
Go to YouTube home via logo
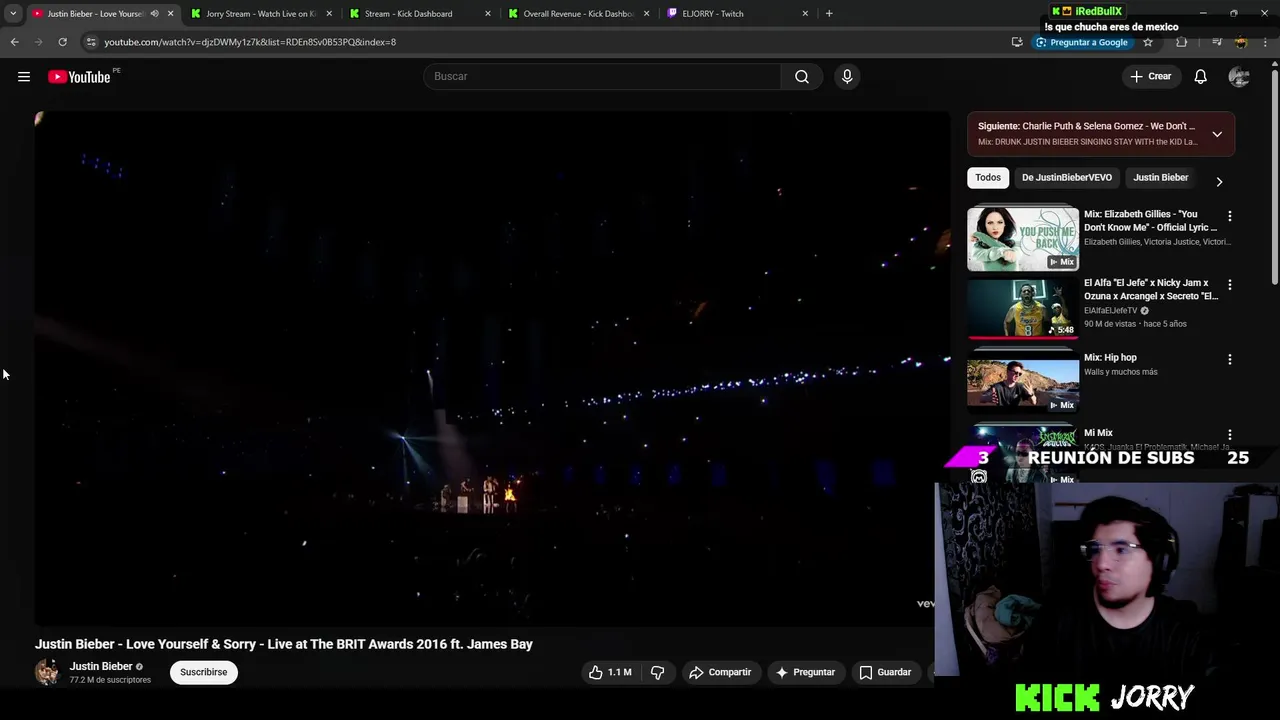[x=80, y=77]
